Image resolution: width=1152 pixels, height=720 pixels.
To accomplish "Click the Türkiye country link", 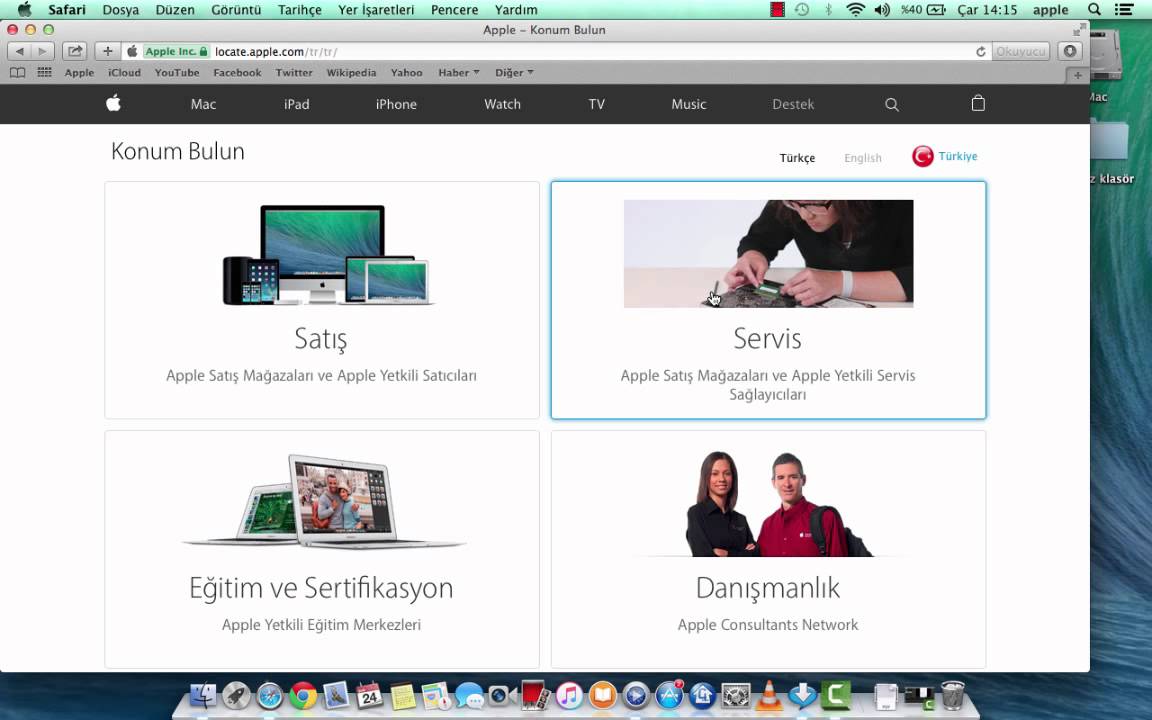I will coord(957,156).
